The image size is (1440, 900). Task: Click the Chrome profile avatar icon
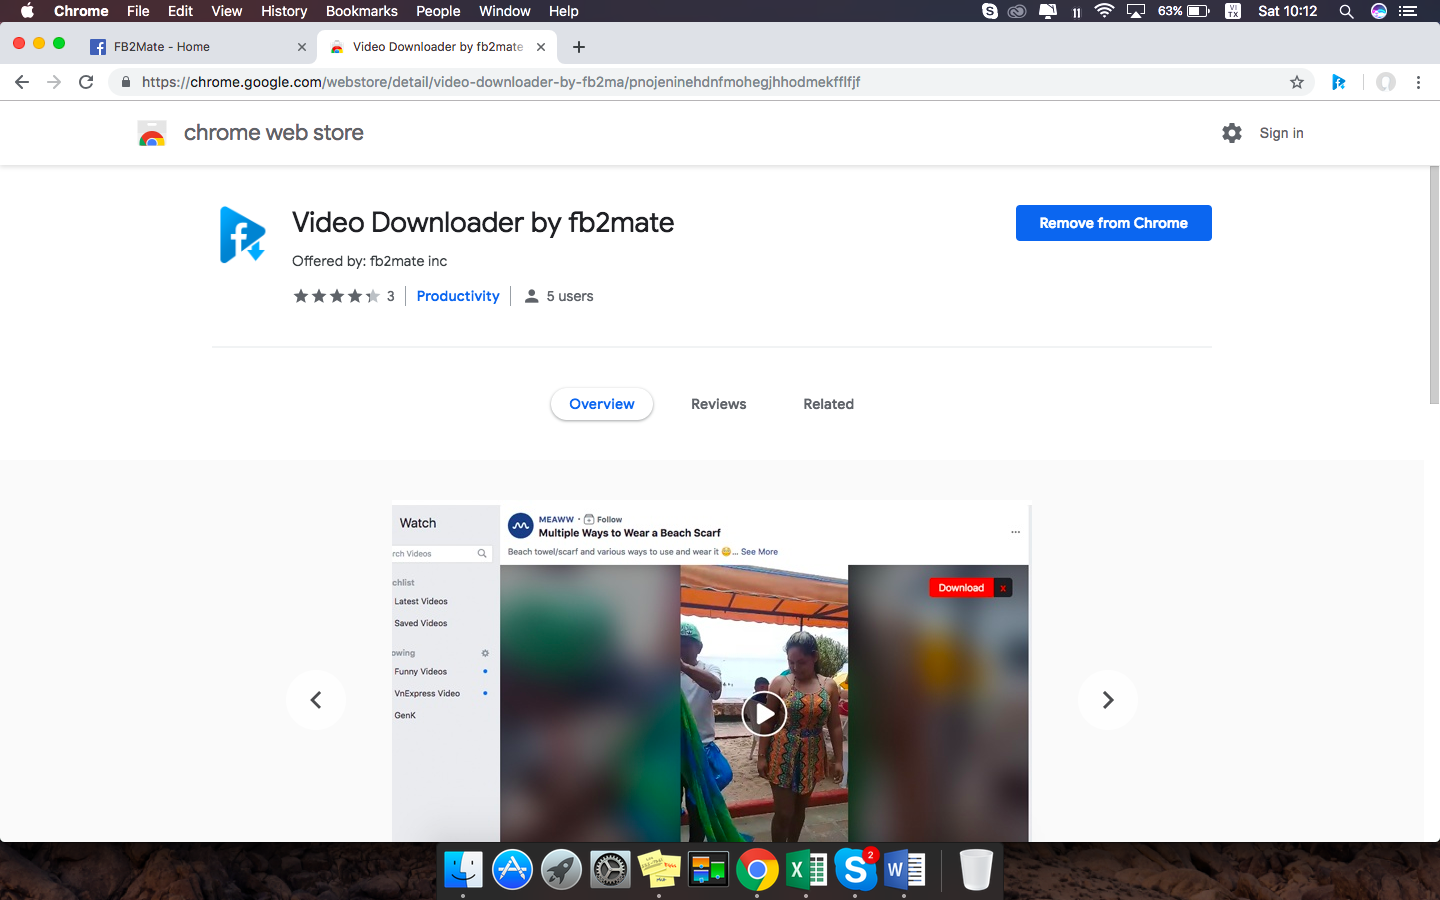point(1385,82)
